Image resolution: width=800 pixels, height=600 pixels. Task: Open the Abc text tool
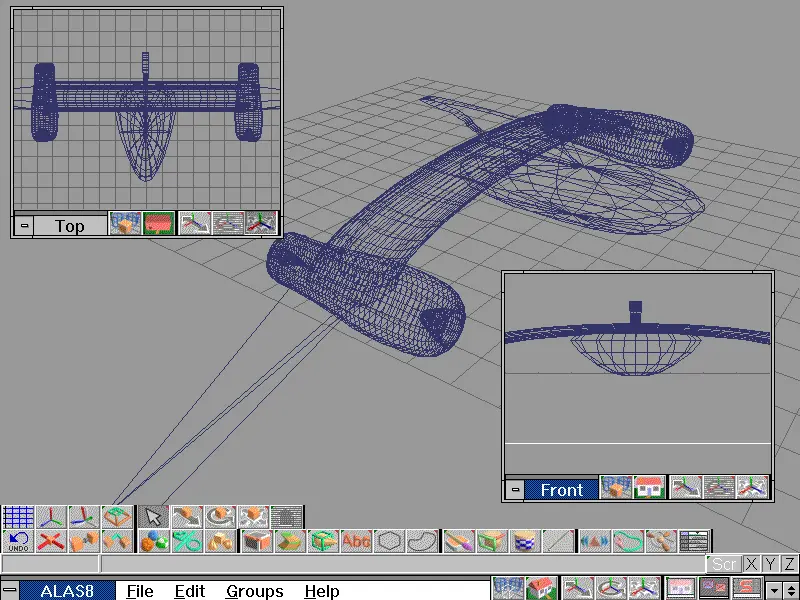click(356, 541)
